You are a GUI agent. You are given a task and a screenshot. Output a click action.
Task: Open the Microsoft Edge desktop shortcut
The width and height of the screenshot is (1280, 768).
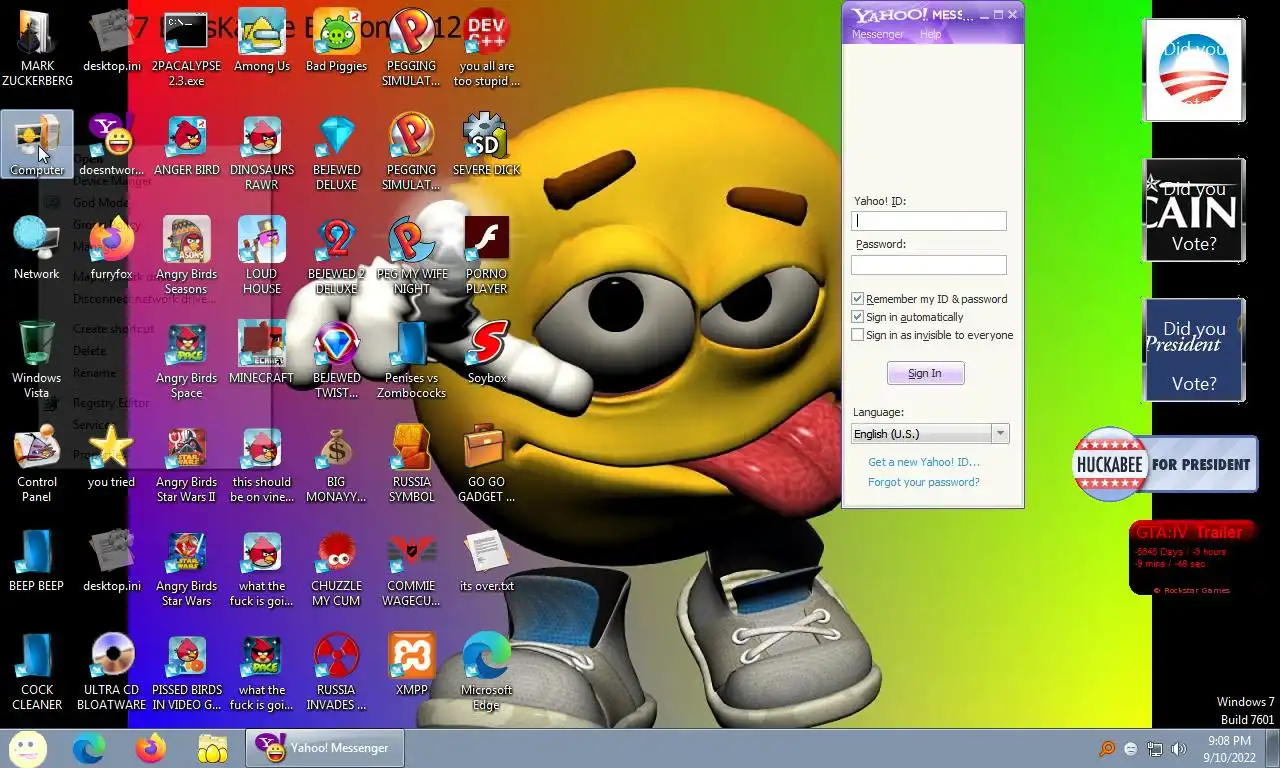pos(487,672)
